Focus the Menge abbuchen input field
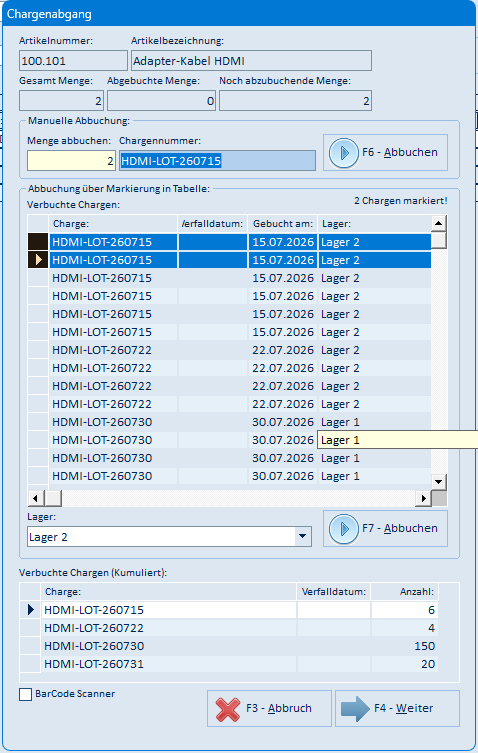478x753 pixels. coord(71,161)
